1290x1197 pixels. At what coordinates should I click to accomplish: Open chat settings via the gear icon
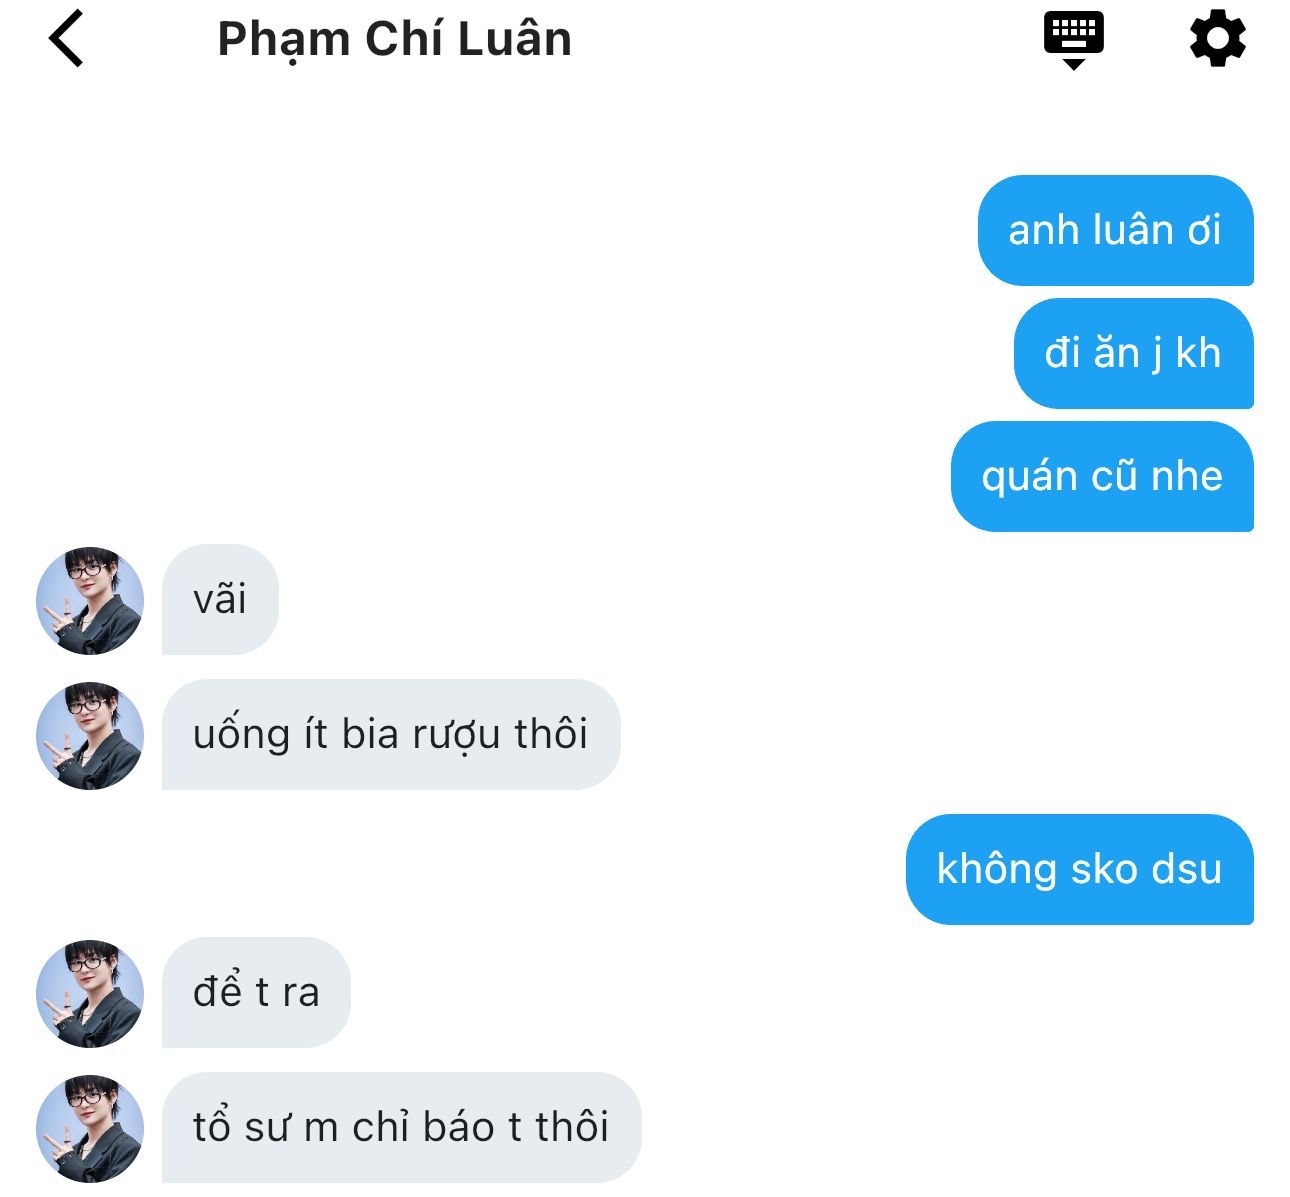pos(1217,39)
